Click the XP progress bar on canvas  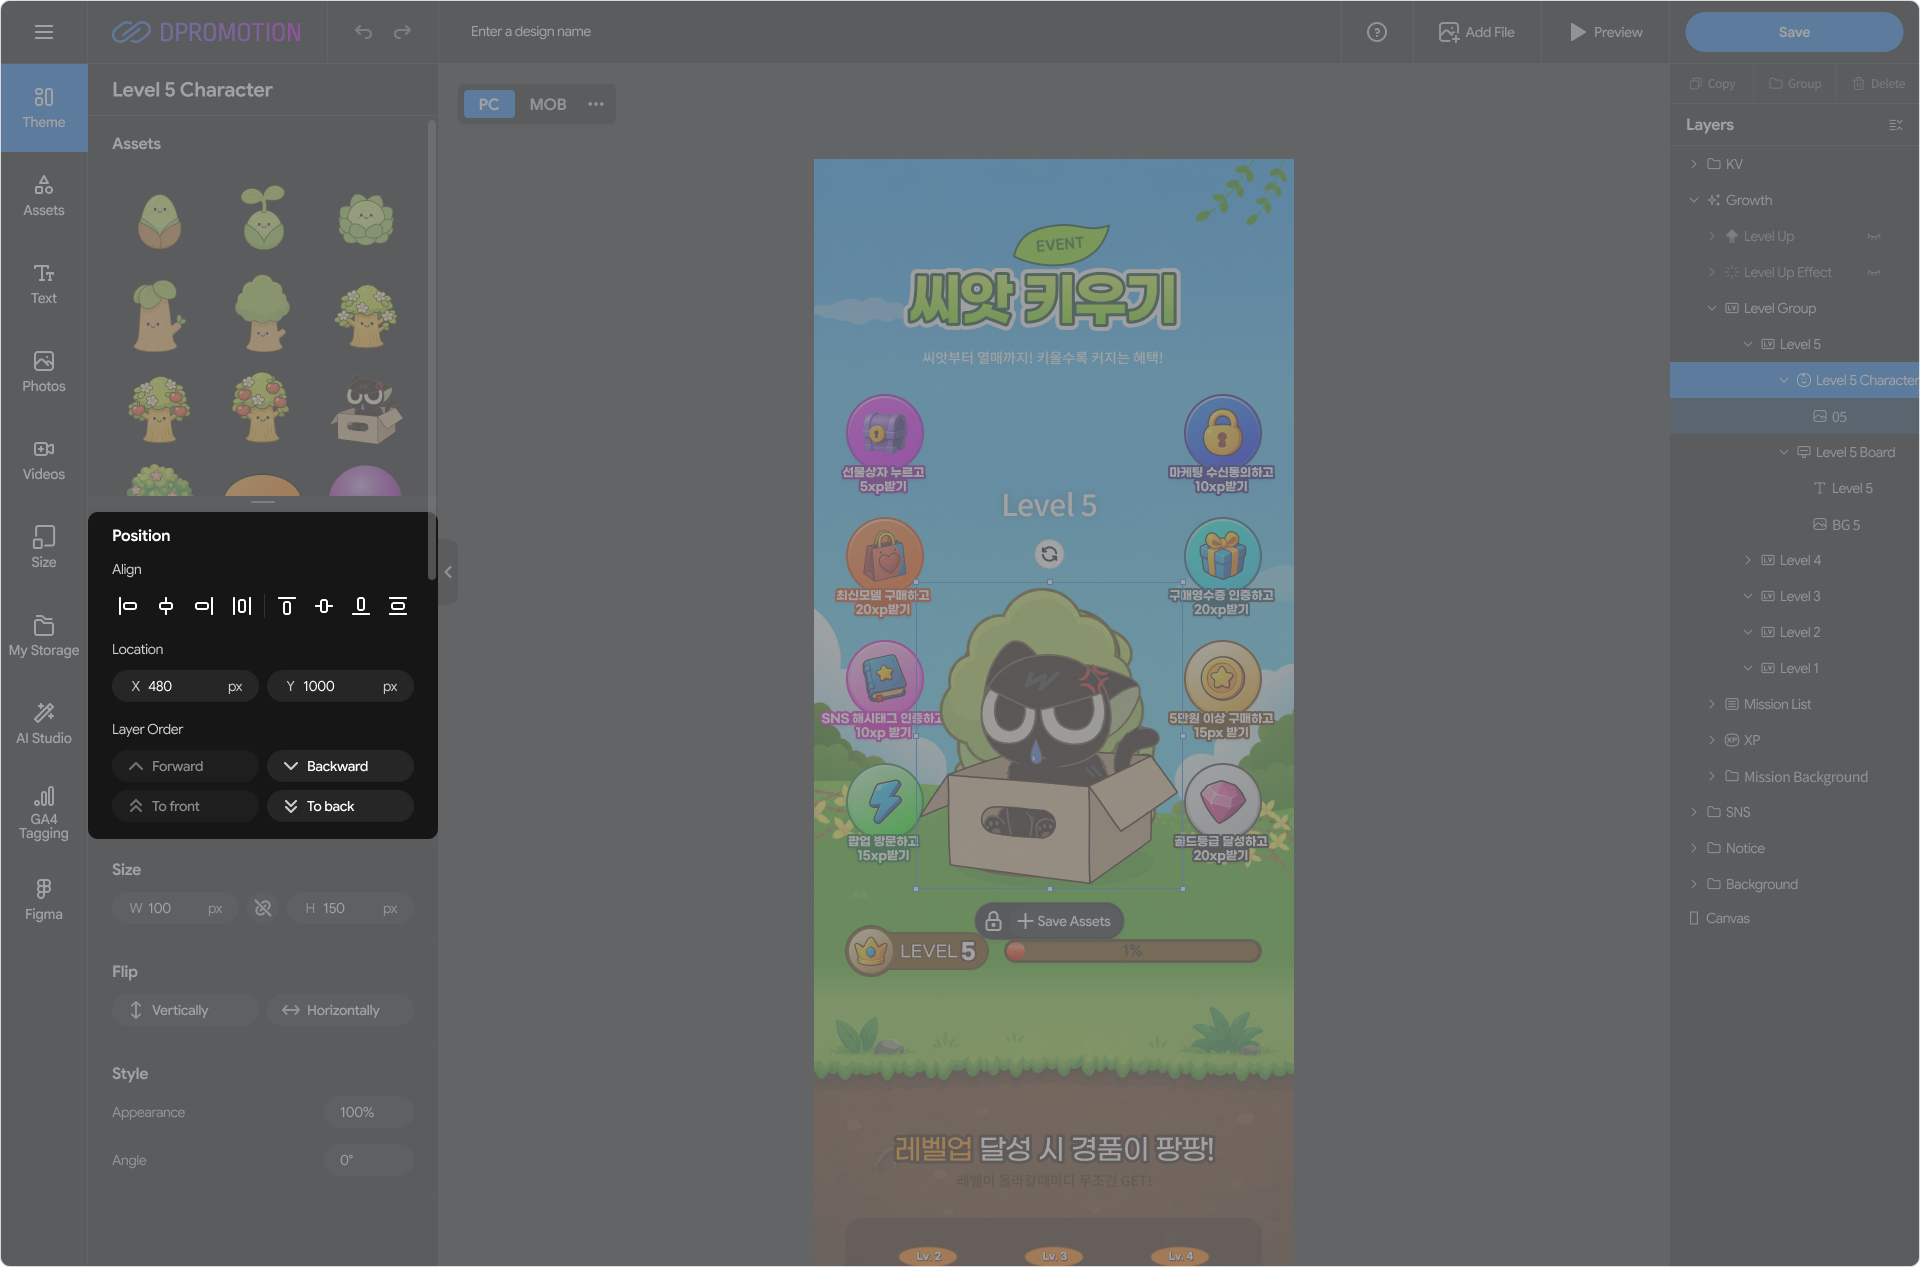pyautogui.click(x=1132, y=951)
